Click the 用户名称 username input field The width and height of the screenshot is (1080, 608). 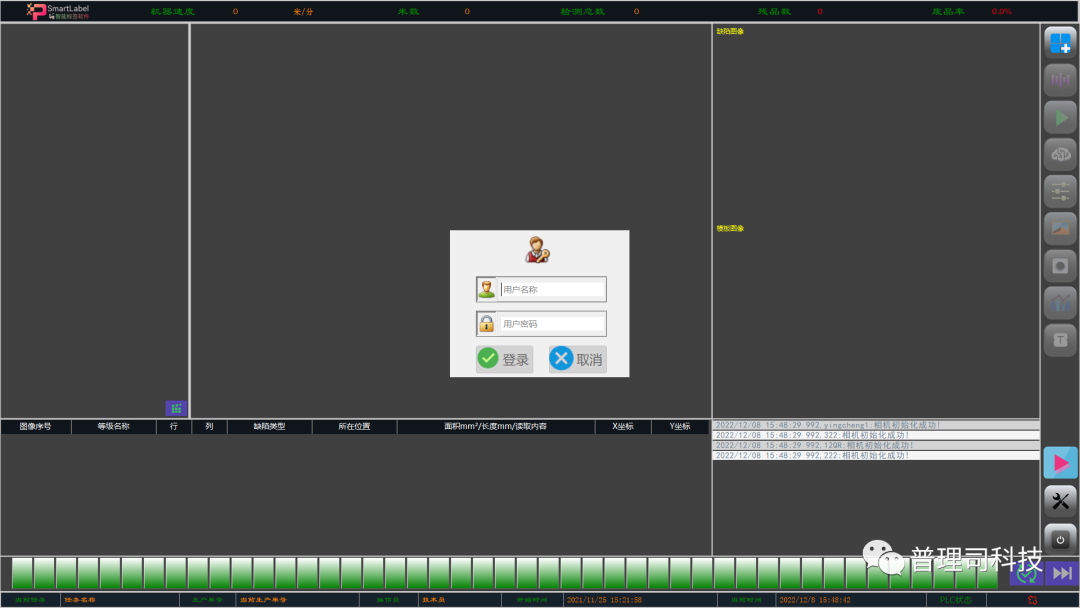click(552, 290)
